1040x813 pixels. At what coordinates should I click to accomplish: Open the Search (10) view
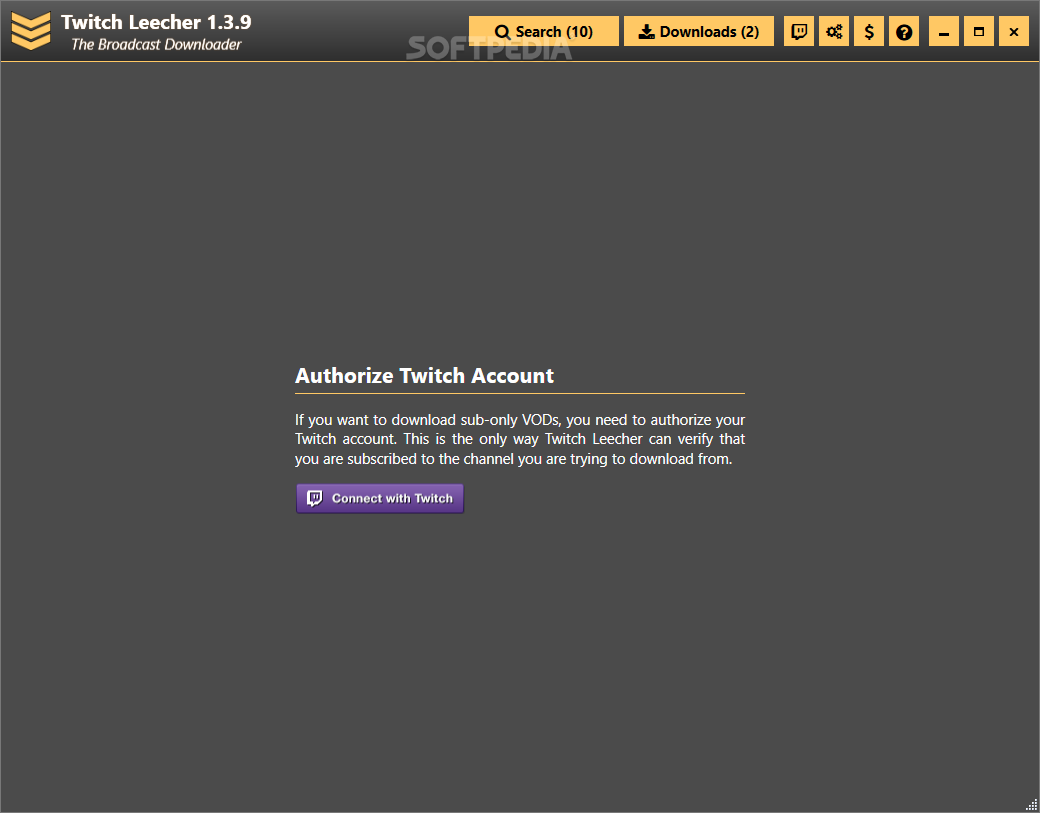543,31
